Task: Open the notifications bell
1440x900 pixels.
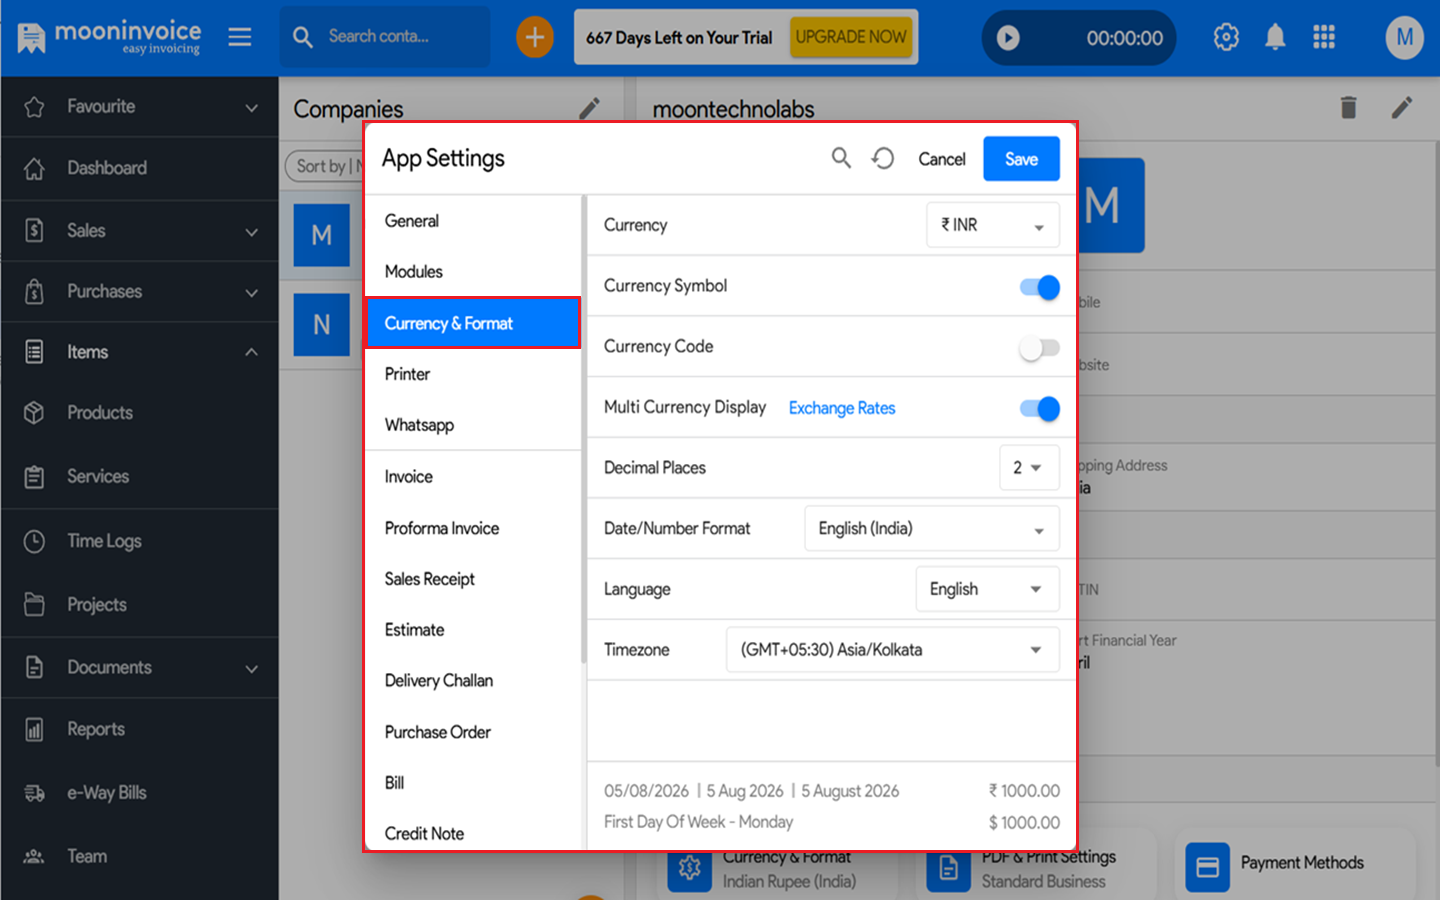Action: pyautogui.click(x=1275, y=37)
